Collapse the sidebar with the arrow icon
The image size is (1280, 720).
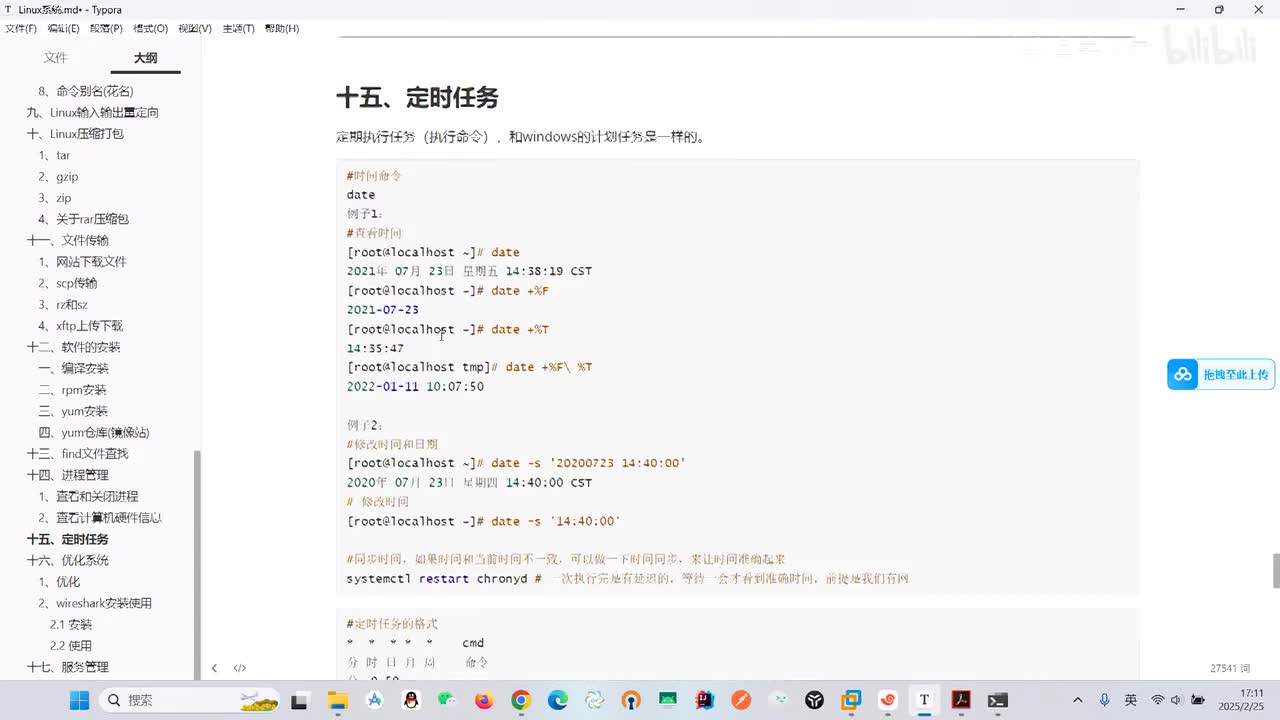(x=214, y=668)
